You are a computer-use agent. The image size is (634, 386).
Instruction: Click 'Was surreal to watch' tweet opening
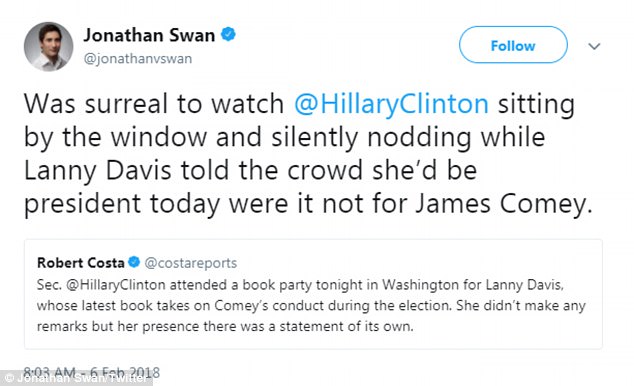(x=154, y=104)
